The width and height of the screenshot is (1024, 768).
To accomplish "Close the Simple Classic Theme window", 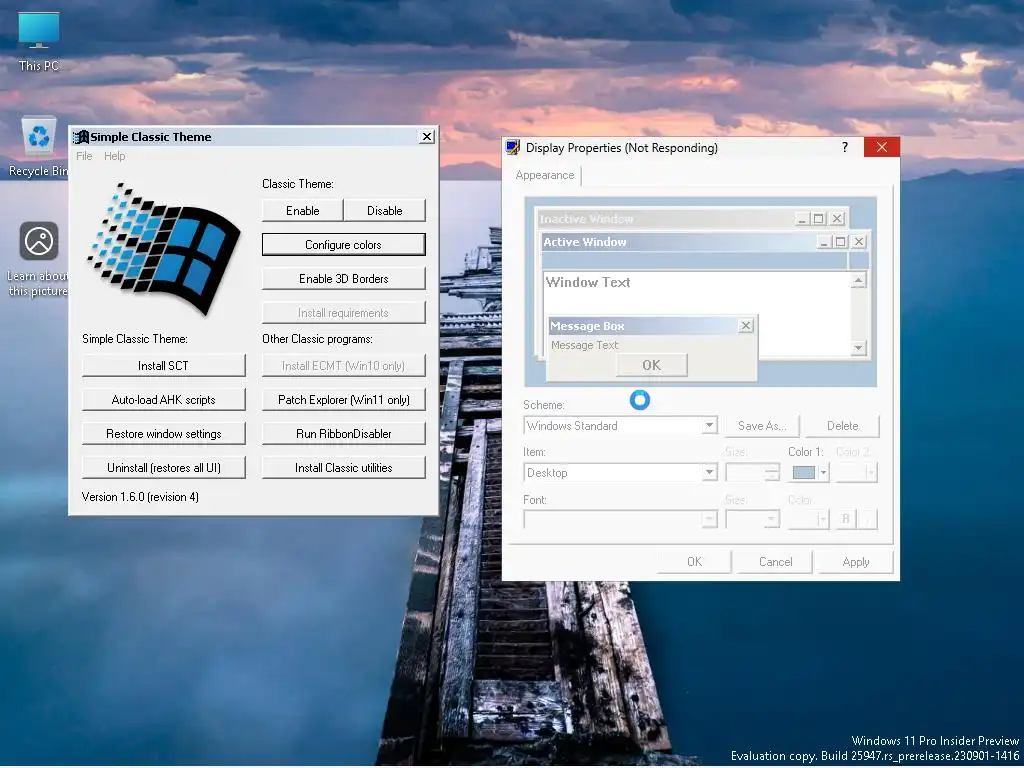I will [426, 136].
